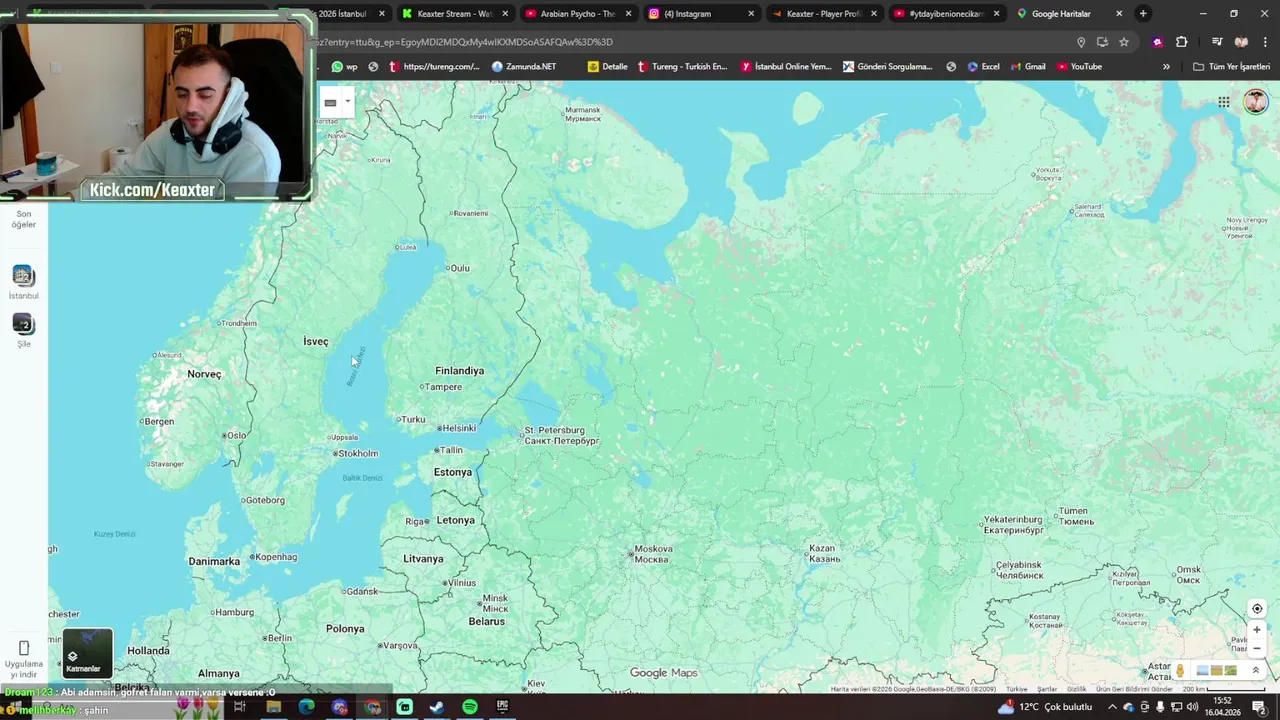Screen dimensions: 1280x720
Task: Close the Instagram tab
Action: (x=751, y=14)
